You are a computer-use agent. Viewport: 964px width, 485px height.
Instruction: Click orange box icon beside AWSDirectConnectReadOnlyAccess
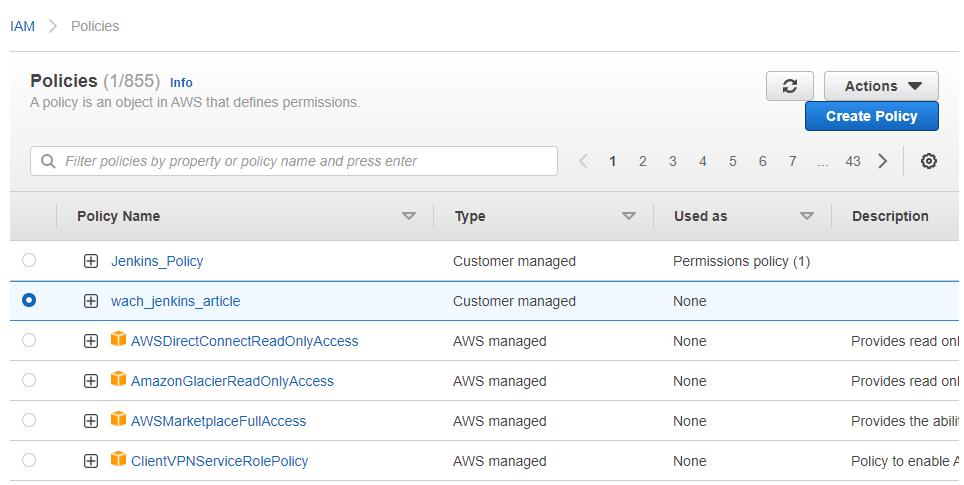(118, 340)
